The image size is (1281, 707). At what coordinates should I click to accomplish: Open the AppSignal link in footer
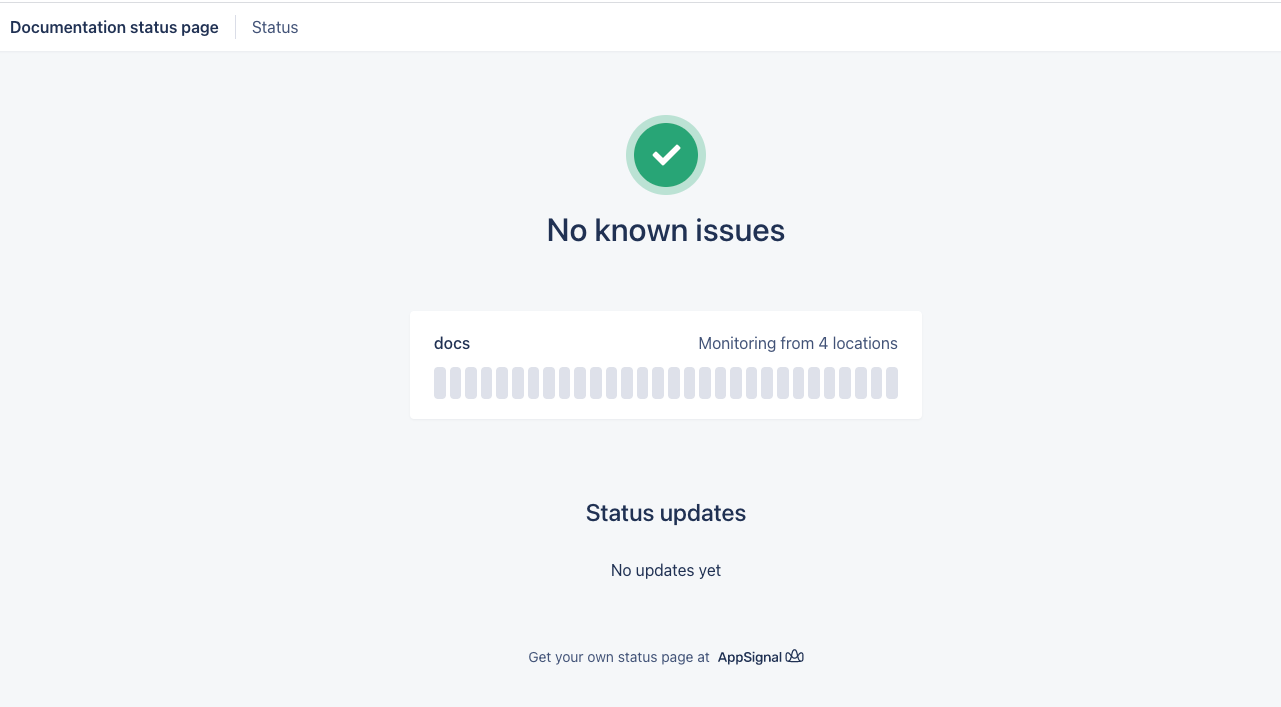750,657
